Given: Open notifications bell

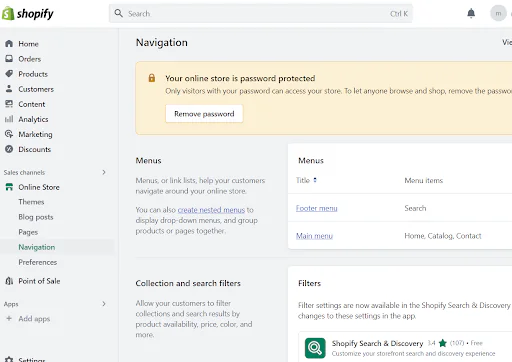Looking at the screenshot, I should click(471, 13).
